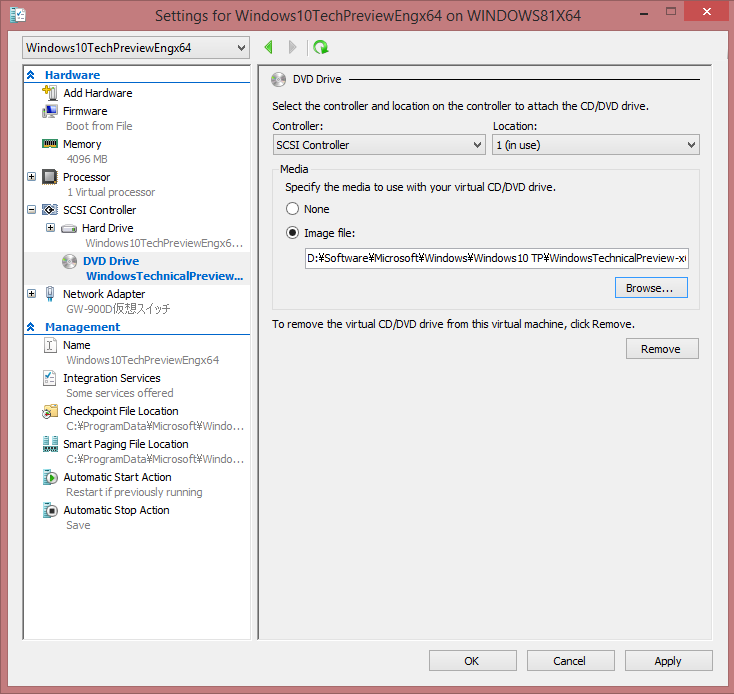This screenshot has height=694, width=734.
Task: Select SCSI Controller in the tree
Action: click(x=100, y=210)
